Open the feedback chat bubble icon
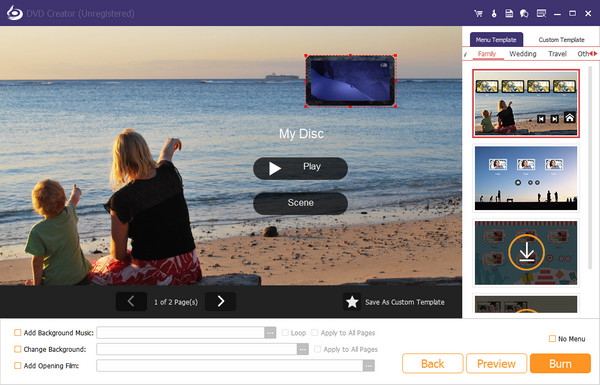 click(524, 13)
